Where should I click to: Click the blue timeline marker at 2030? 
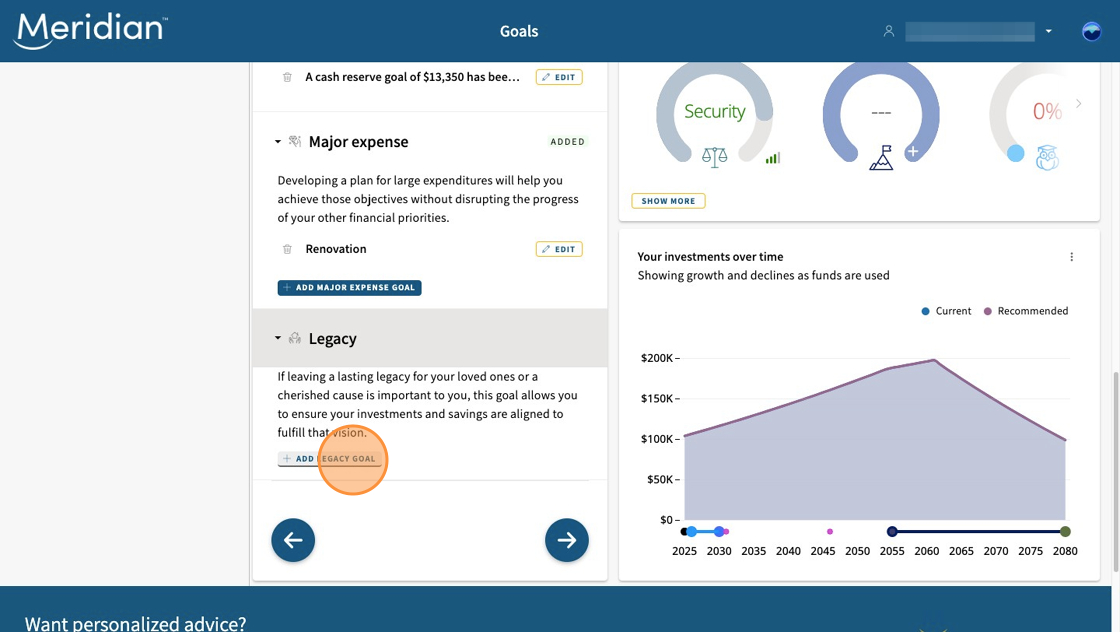(719, 531)
